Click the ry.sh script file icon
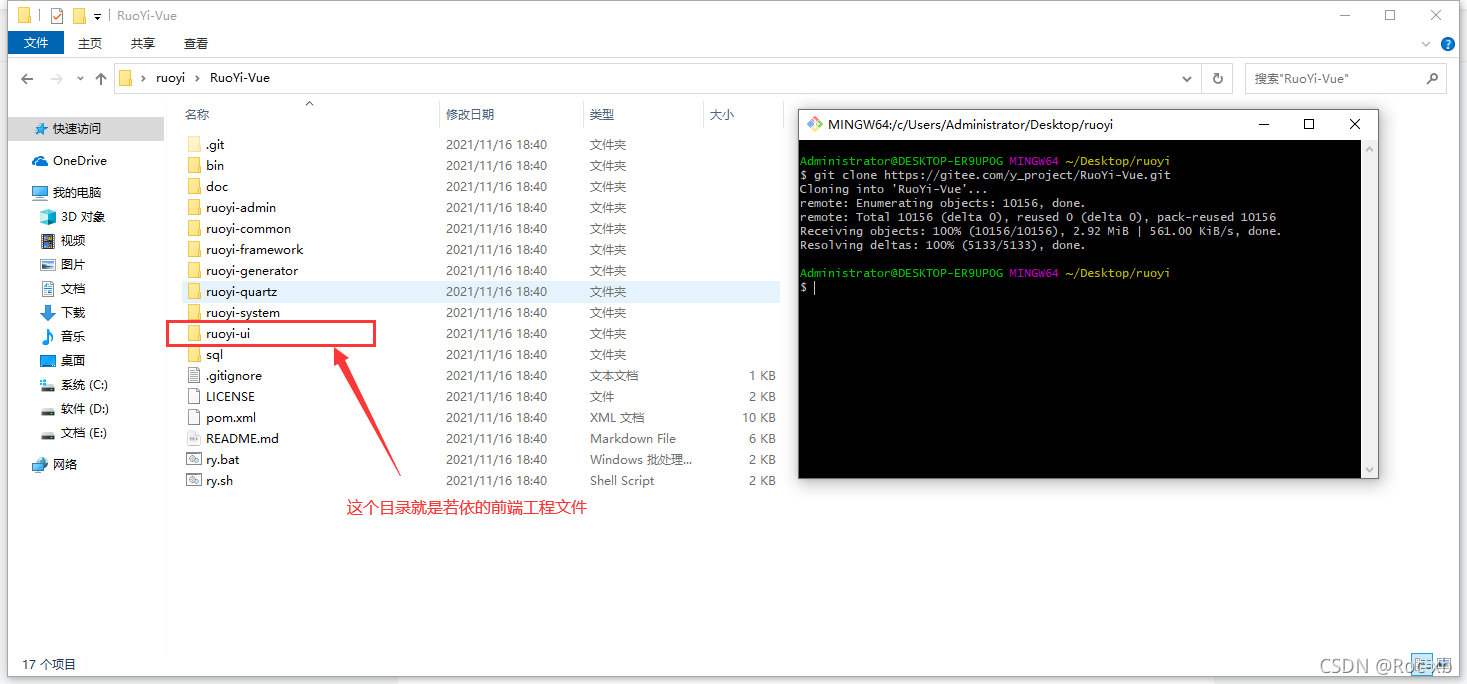 (194, 481)
